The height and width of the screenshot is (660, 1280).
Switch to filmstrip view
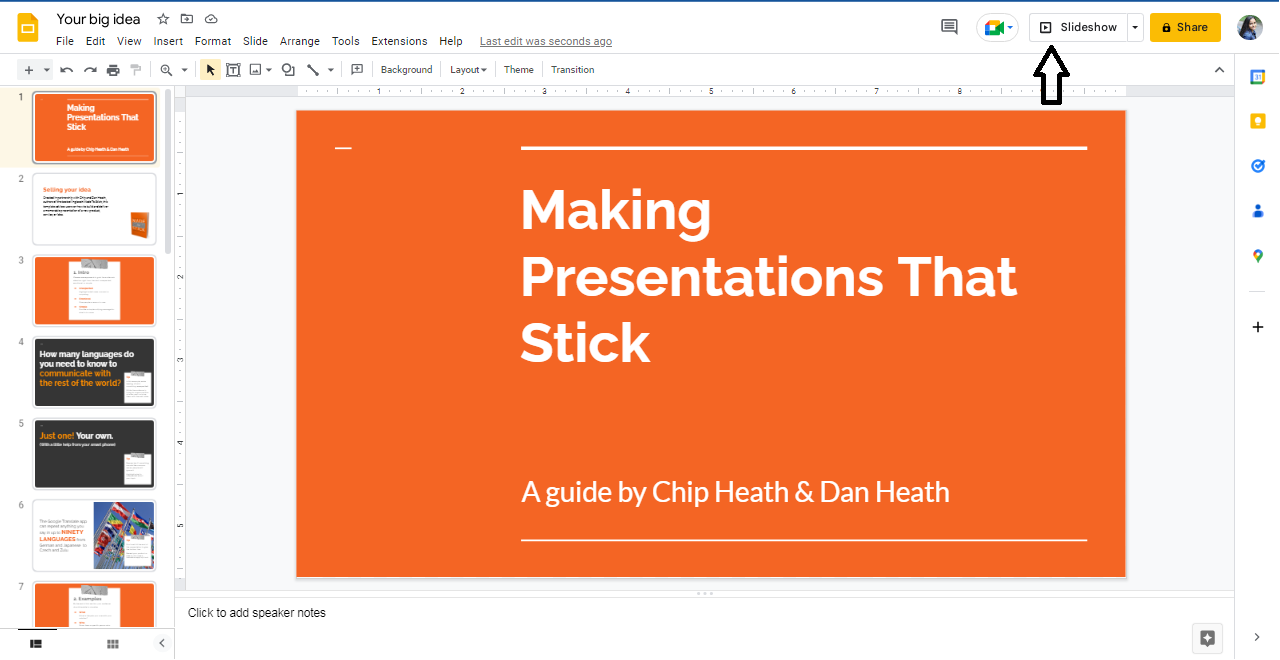click(36, 644)
